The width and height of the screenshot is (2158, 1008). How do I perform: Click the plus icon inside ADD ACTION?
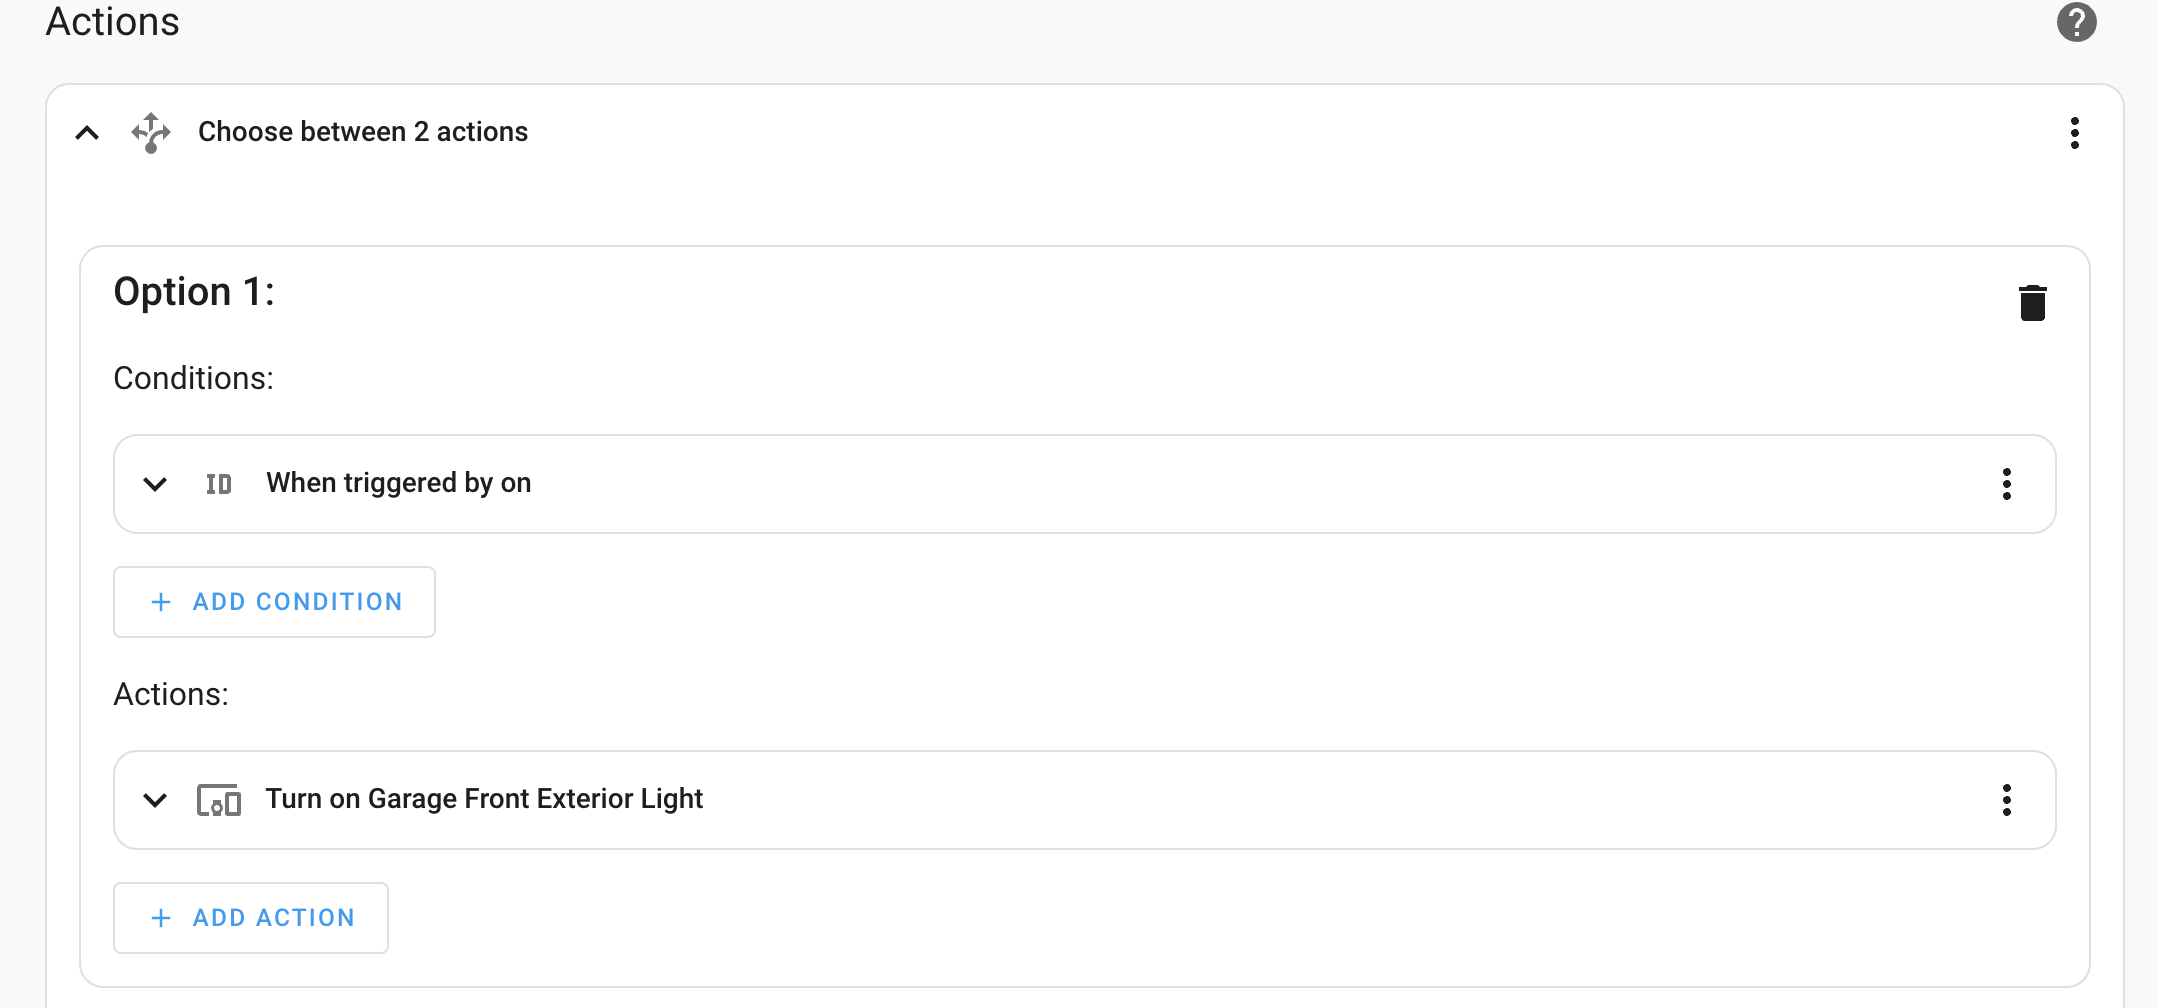159,917
